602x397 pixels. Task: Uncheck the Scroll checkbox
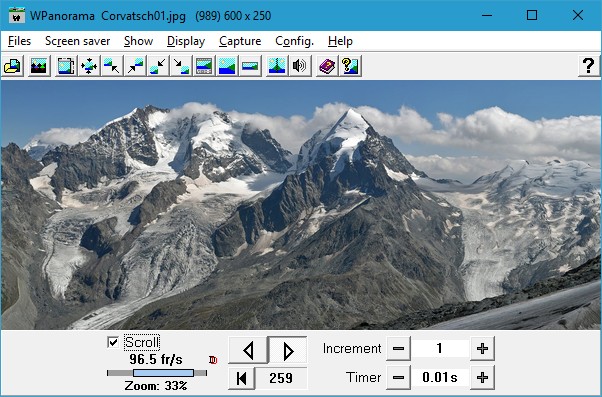[113, 342]
